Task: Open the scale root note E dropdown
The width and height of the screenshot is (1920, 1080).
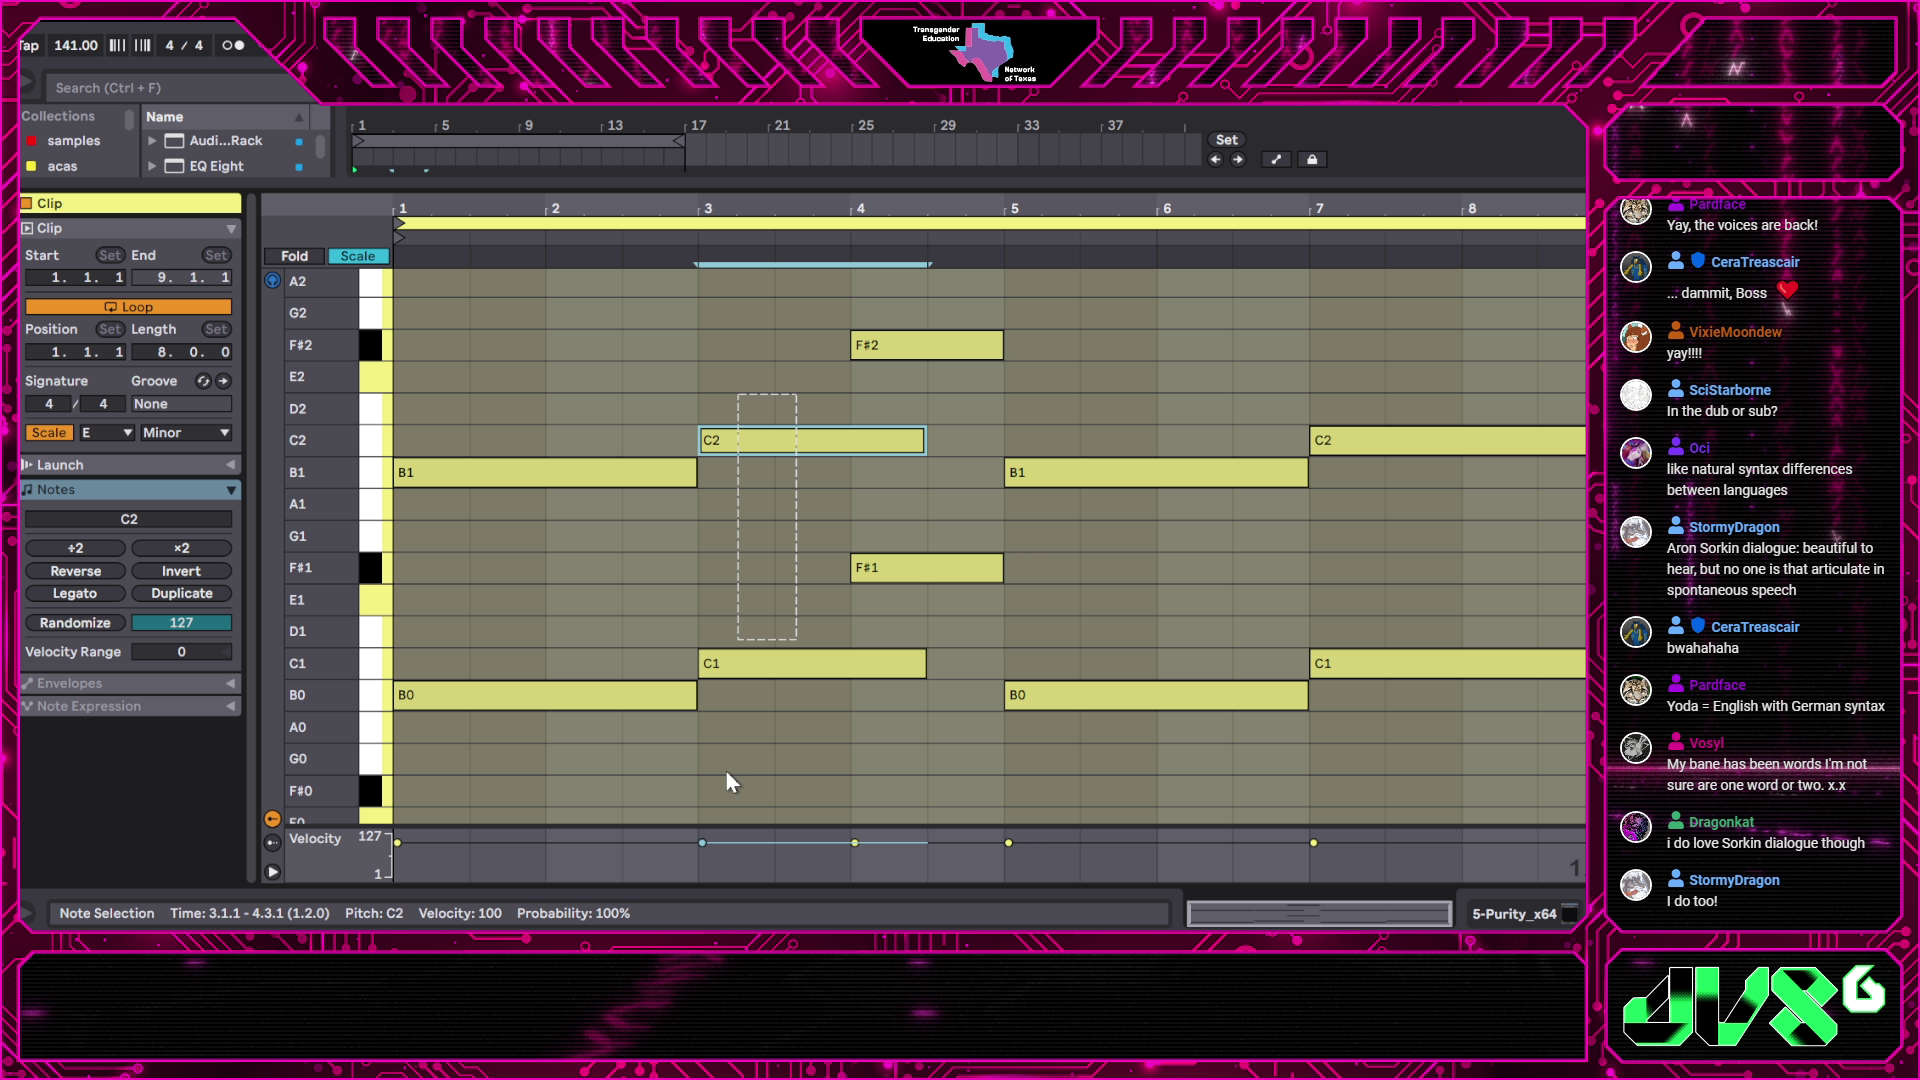Action: coord(107,433)
